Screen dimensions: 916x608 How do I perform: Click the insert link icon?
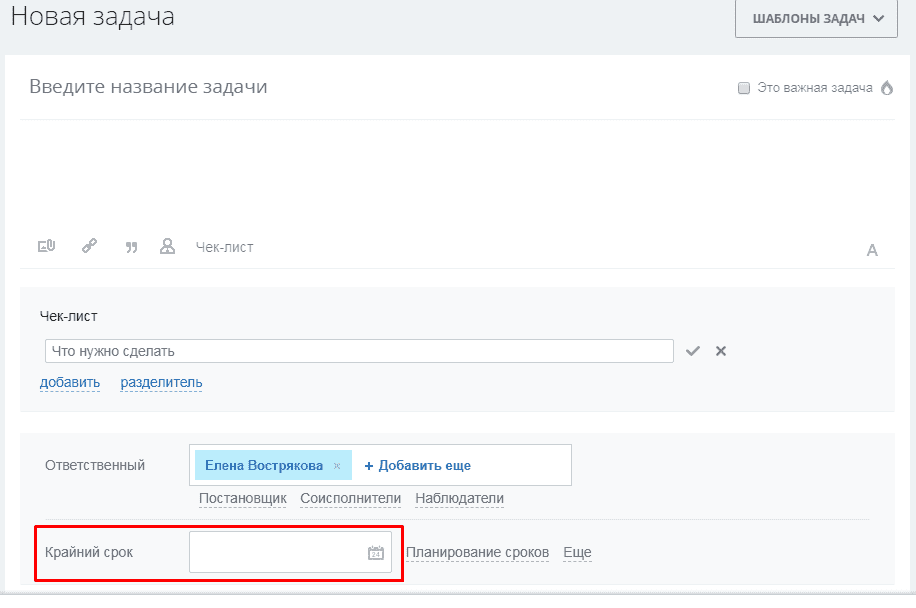89,246
